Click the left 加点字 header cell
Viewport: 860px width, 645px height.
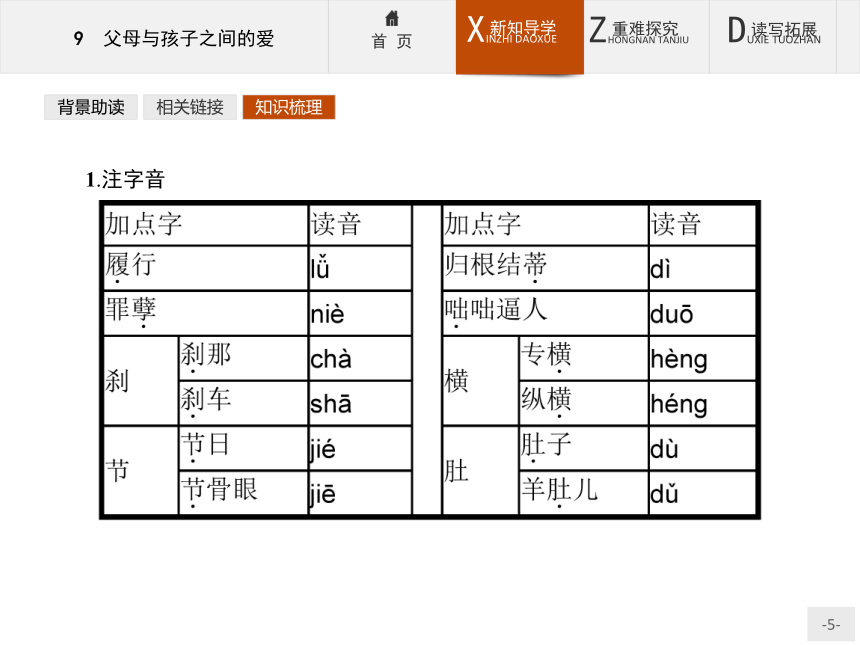coord(206,225)
